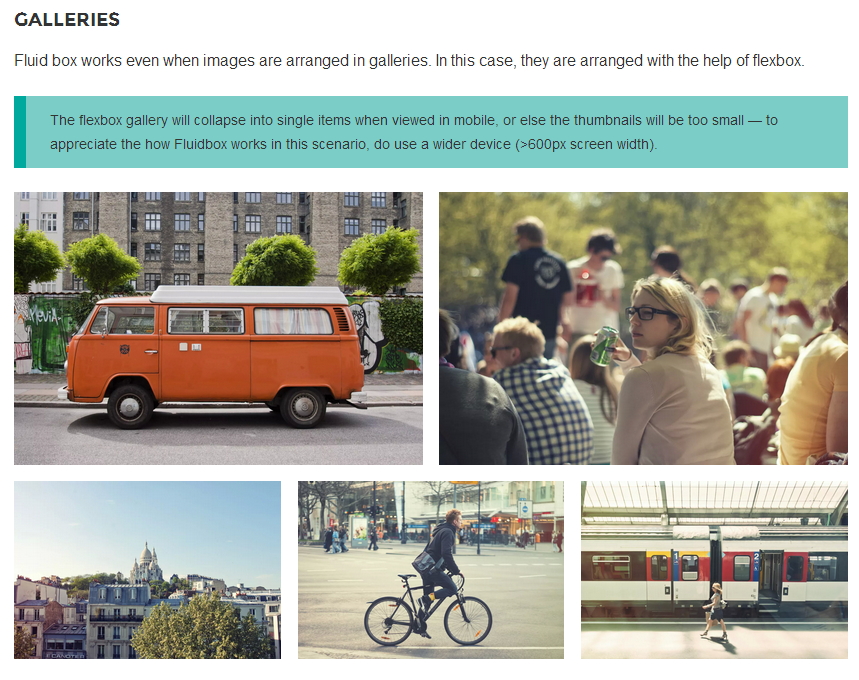Open the Paris basilica skyline thumbnail
This screenshot has width=859, height=680.
coord(147,570)
